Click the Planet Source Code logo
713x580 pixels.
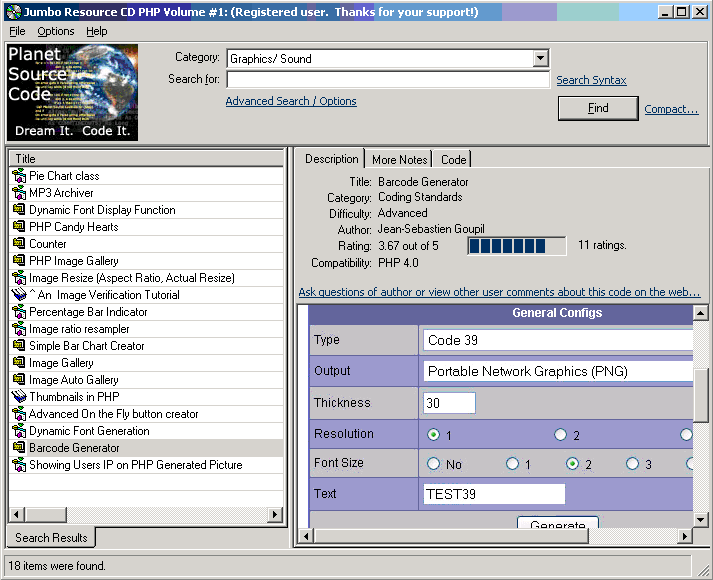click(72, 92)
